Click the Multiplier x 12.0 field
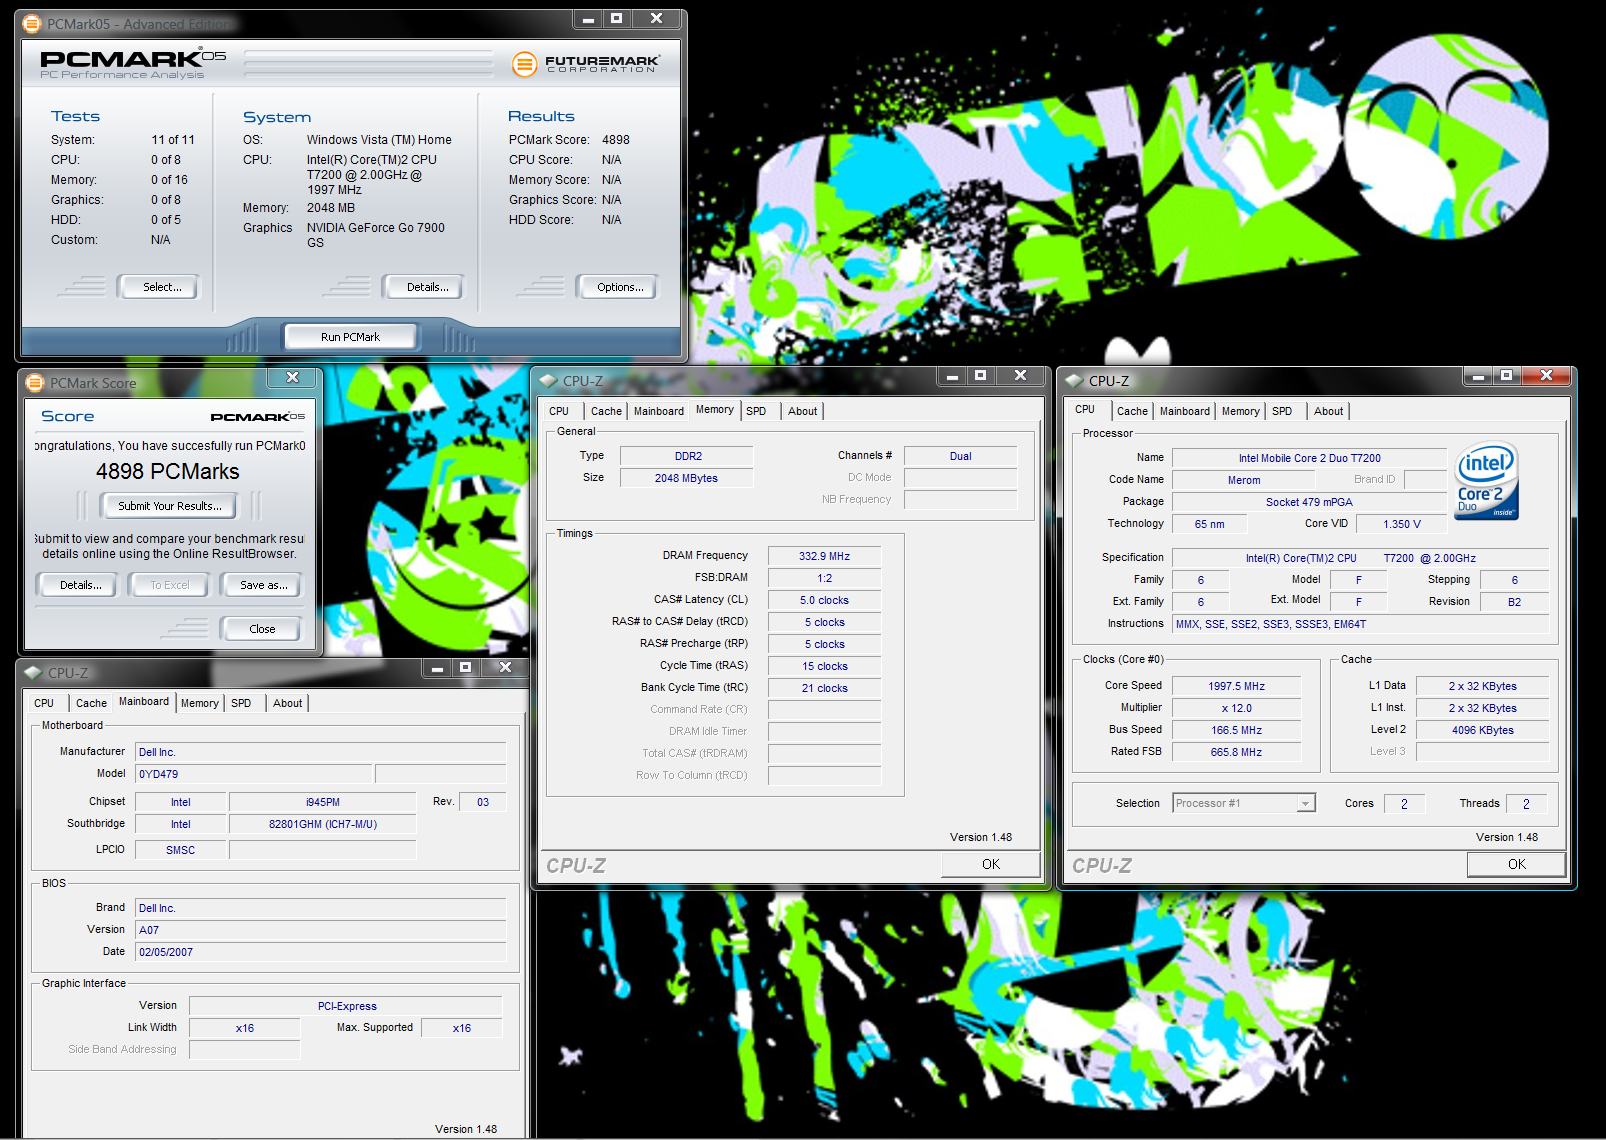The image size is (1606, 1140). pos(1237,708)
